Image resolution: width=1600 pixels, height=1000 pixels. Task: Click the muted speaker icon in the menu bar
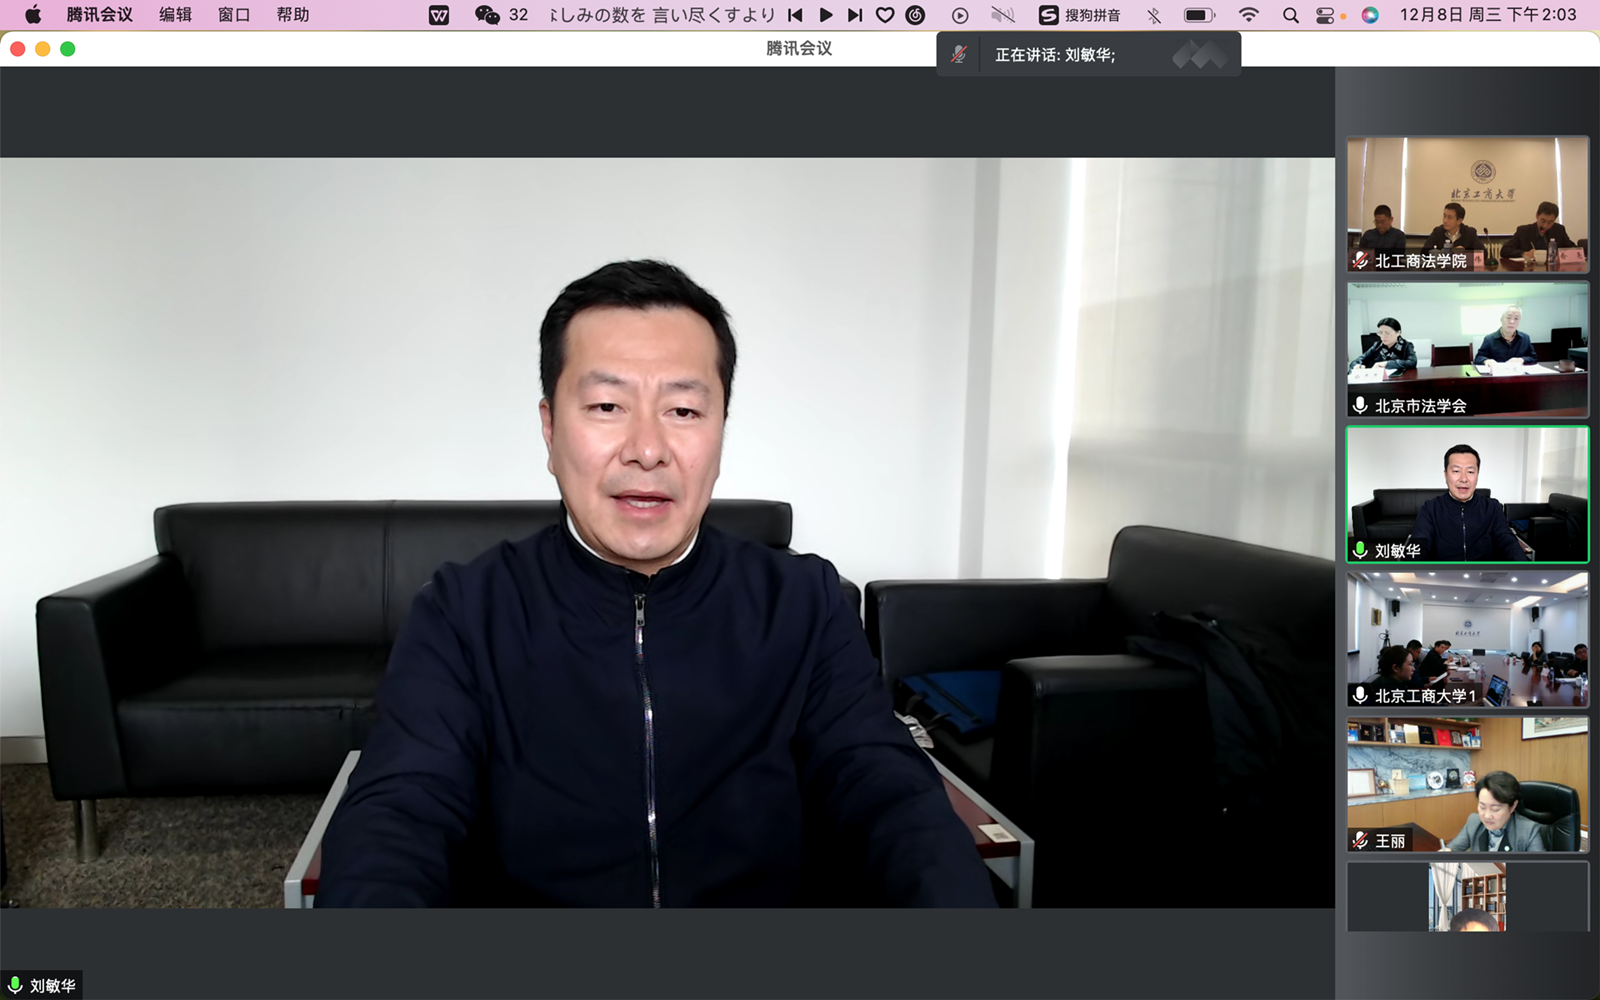pyautogui.click(x=1002, y=15)
